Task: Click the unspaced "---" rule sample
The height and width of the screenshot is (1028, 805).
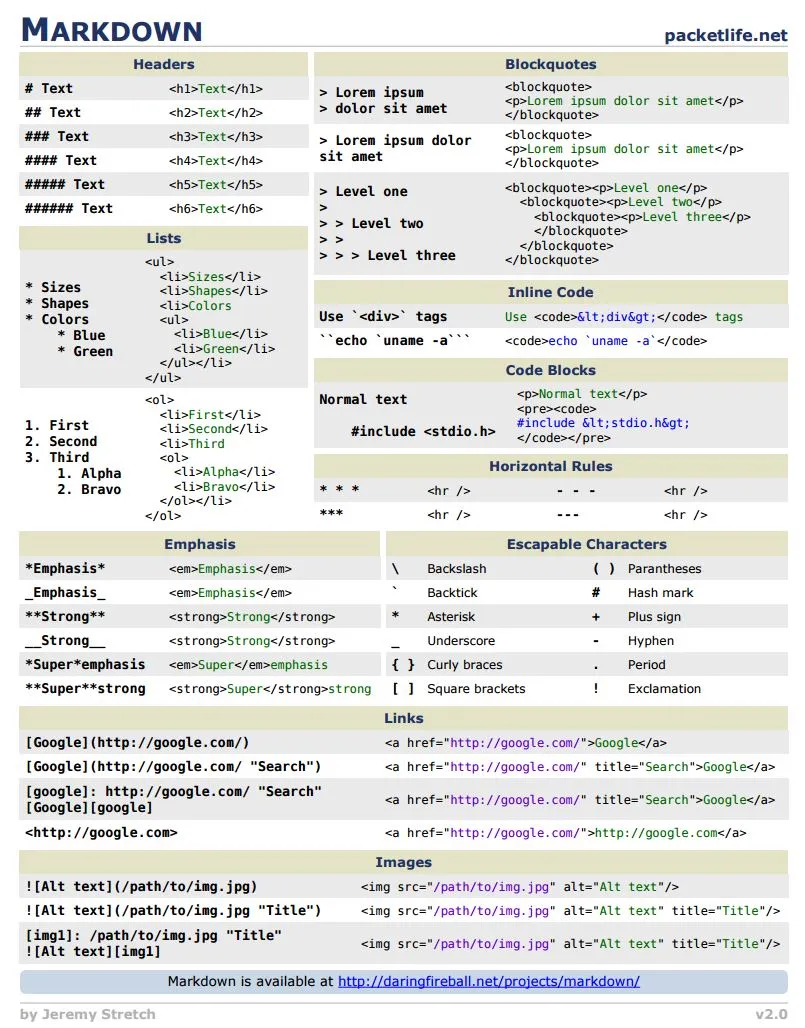Action: 568,515
